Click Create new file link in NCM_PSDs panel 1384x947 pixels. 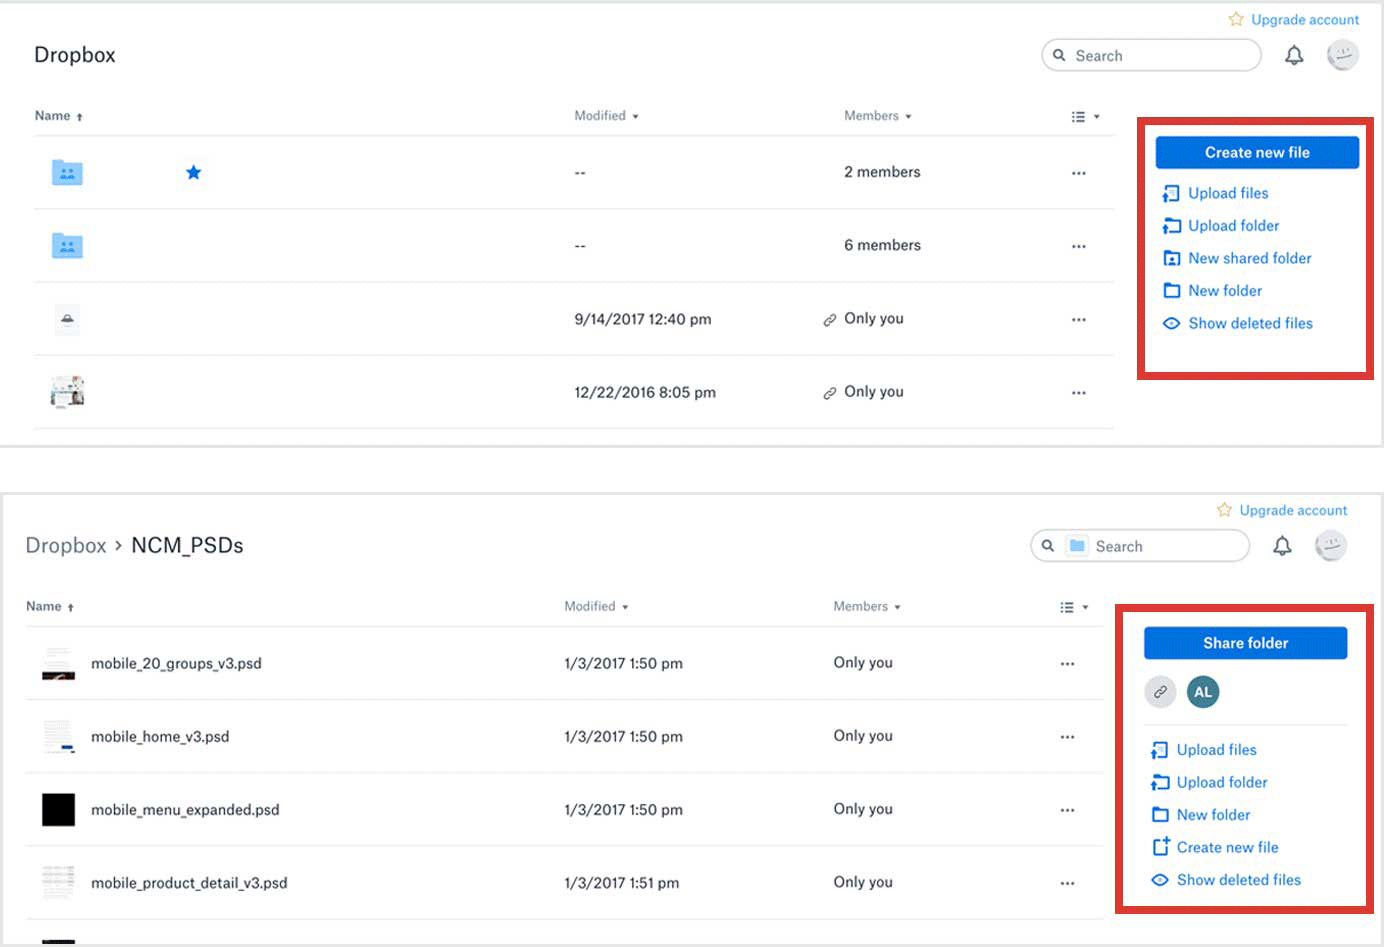click(1215, 847)
